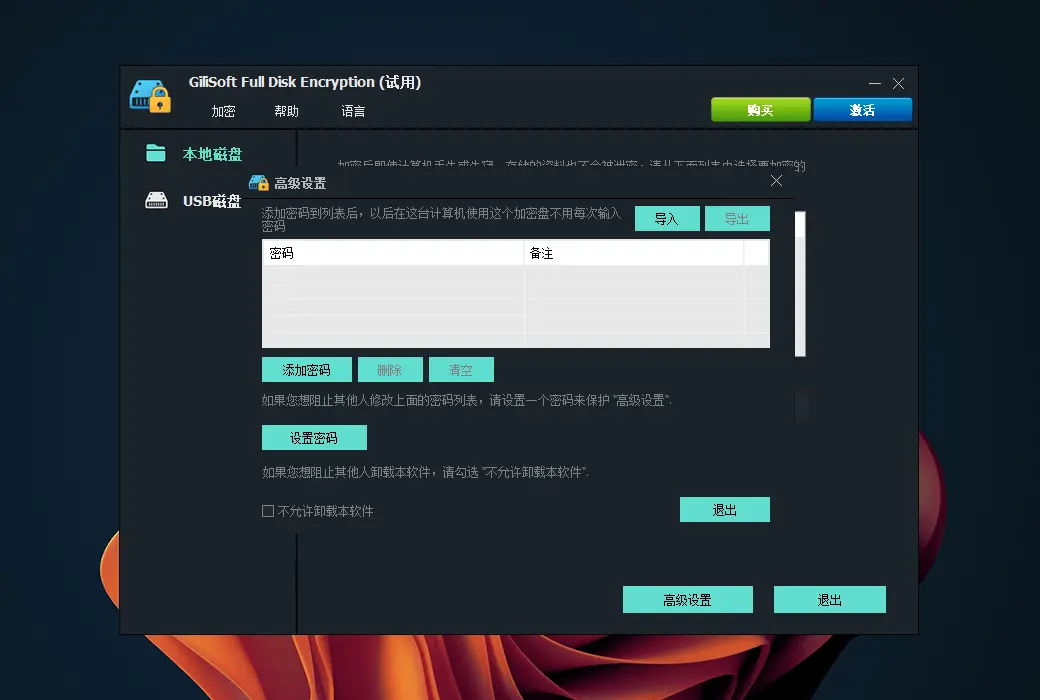This screenshot has height=700, width=1040.
Task: Click the bottom 高级设置 button
Action: 688,600
